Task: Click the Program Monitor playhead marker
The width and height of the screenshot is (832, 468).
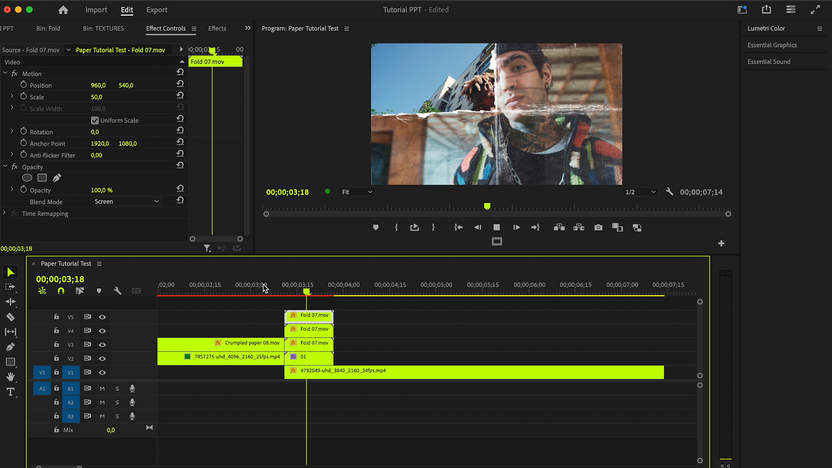Action: coord(487,206)
